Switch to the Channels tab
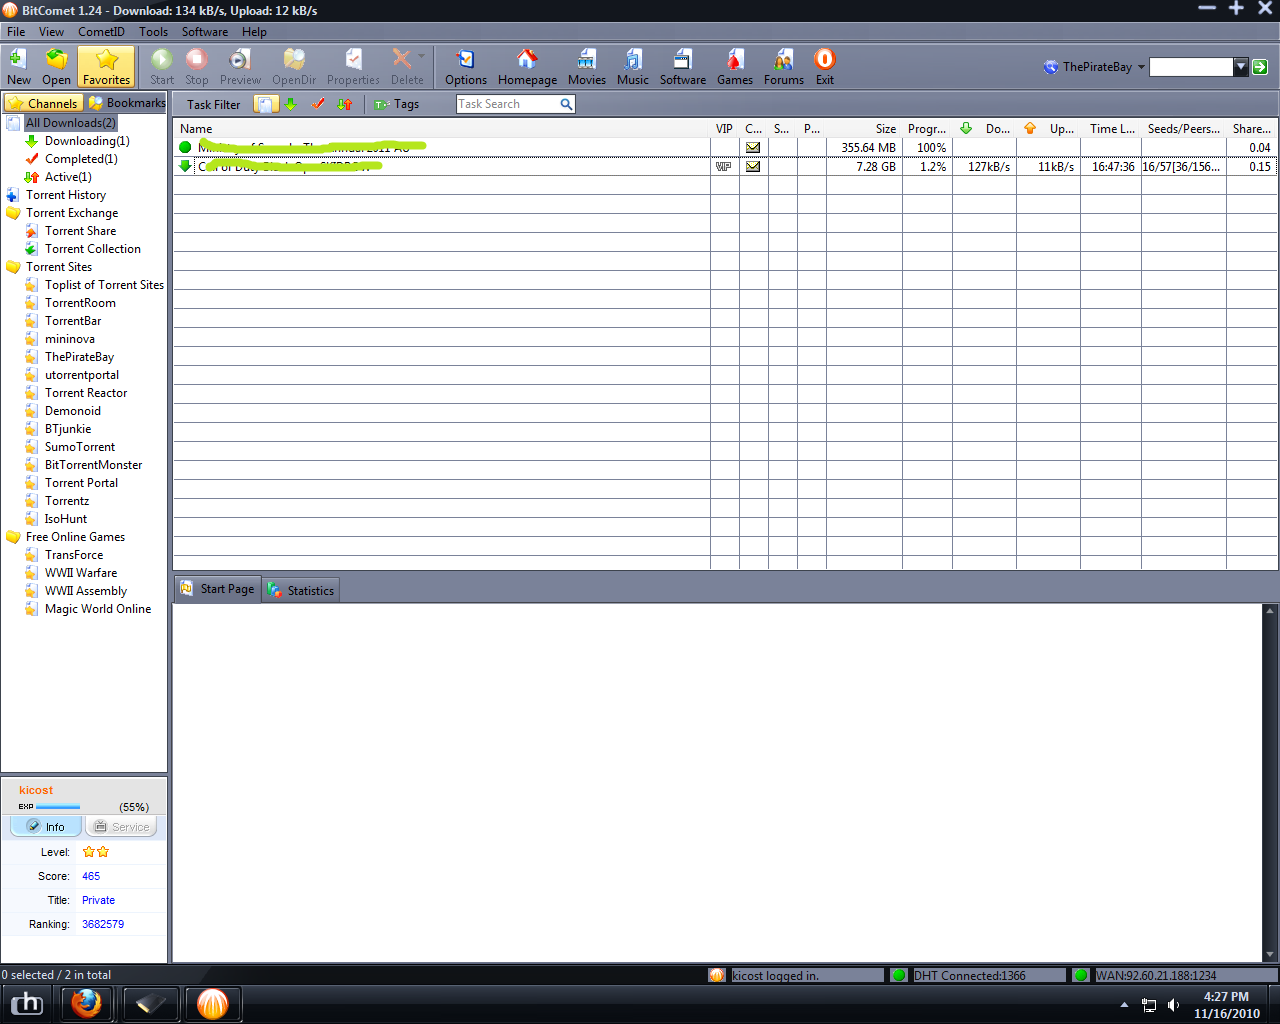This screenshot has height=1024, width=1280. (x=43, y=103)
